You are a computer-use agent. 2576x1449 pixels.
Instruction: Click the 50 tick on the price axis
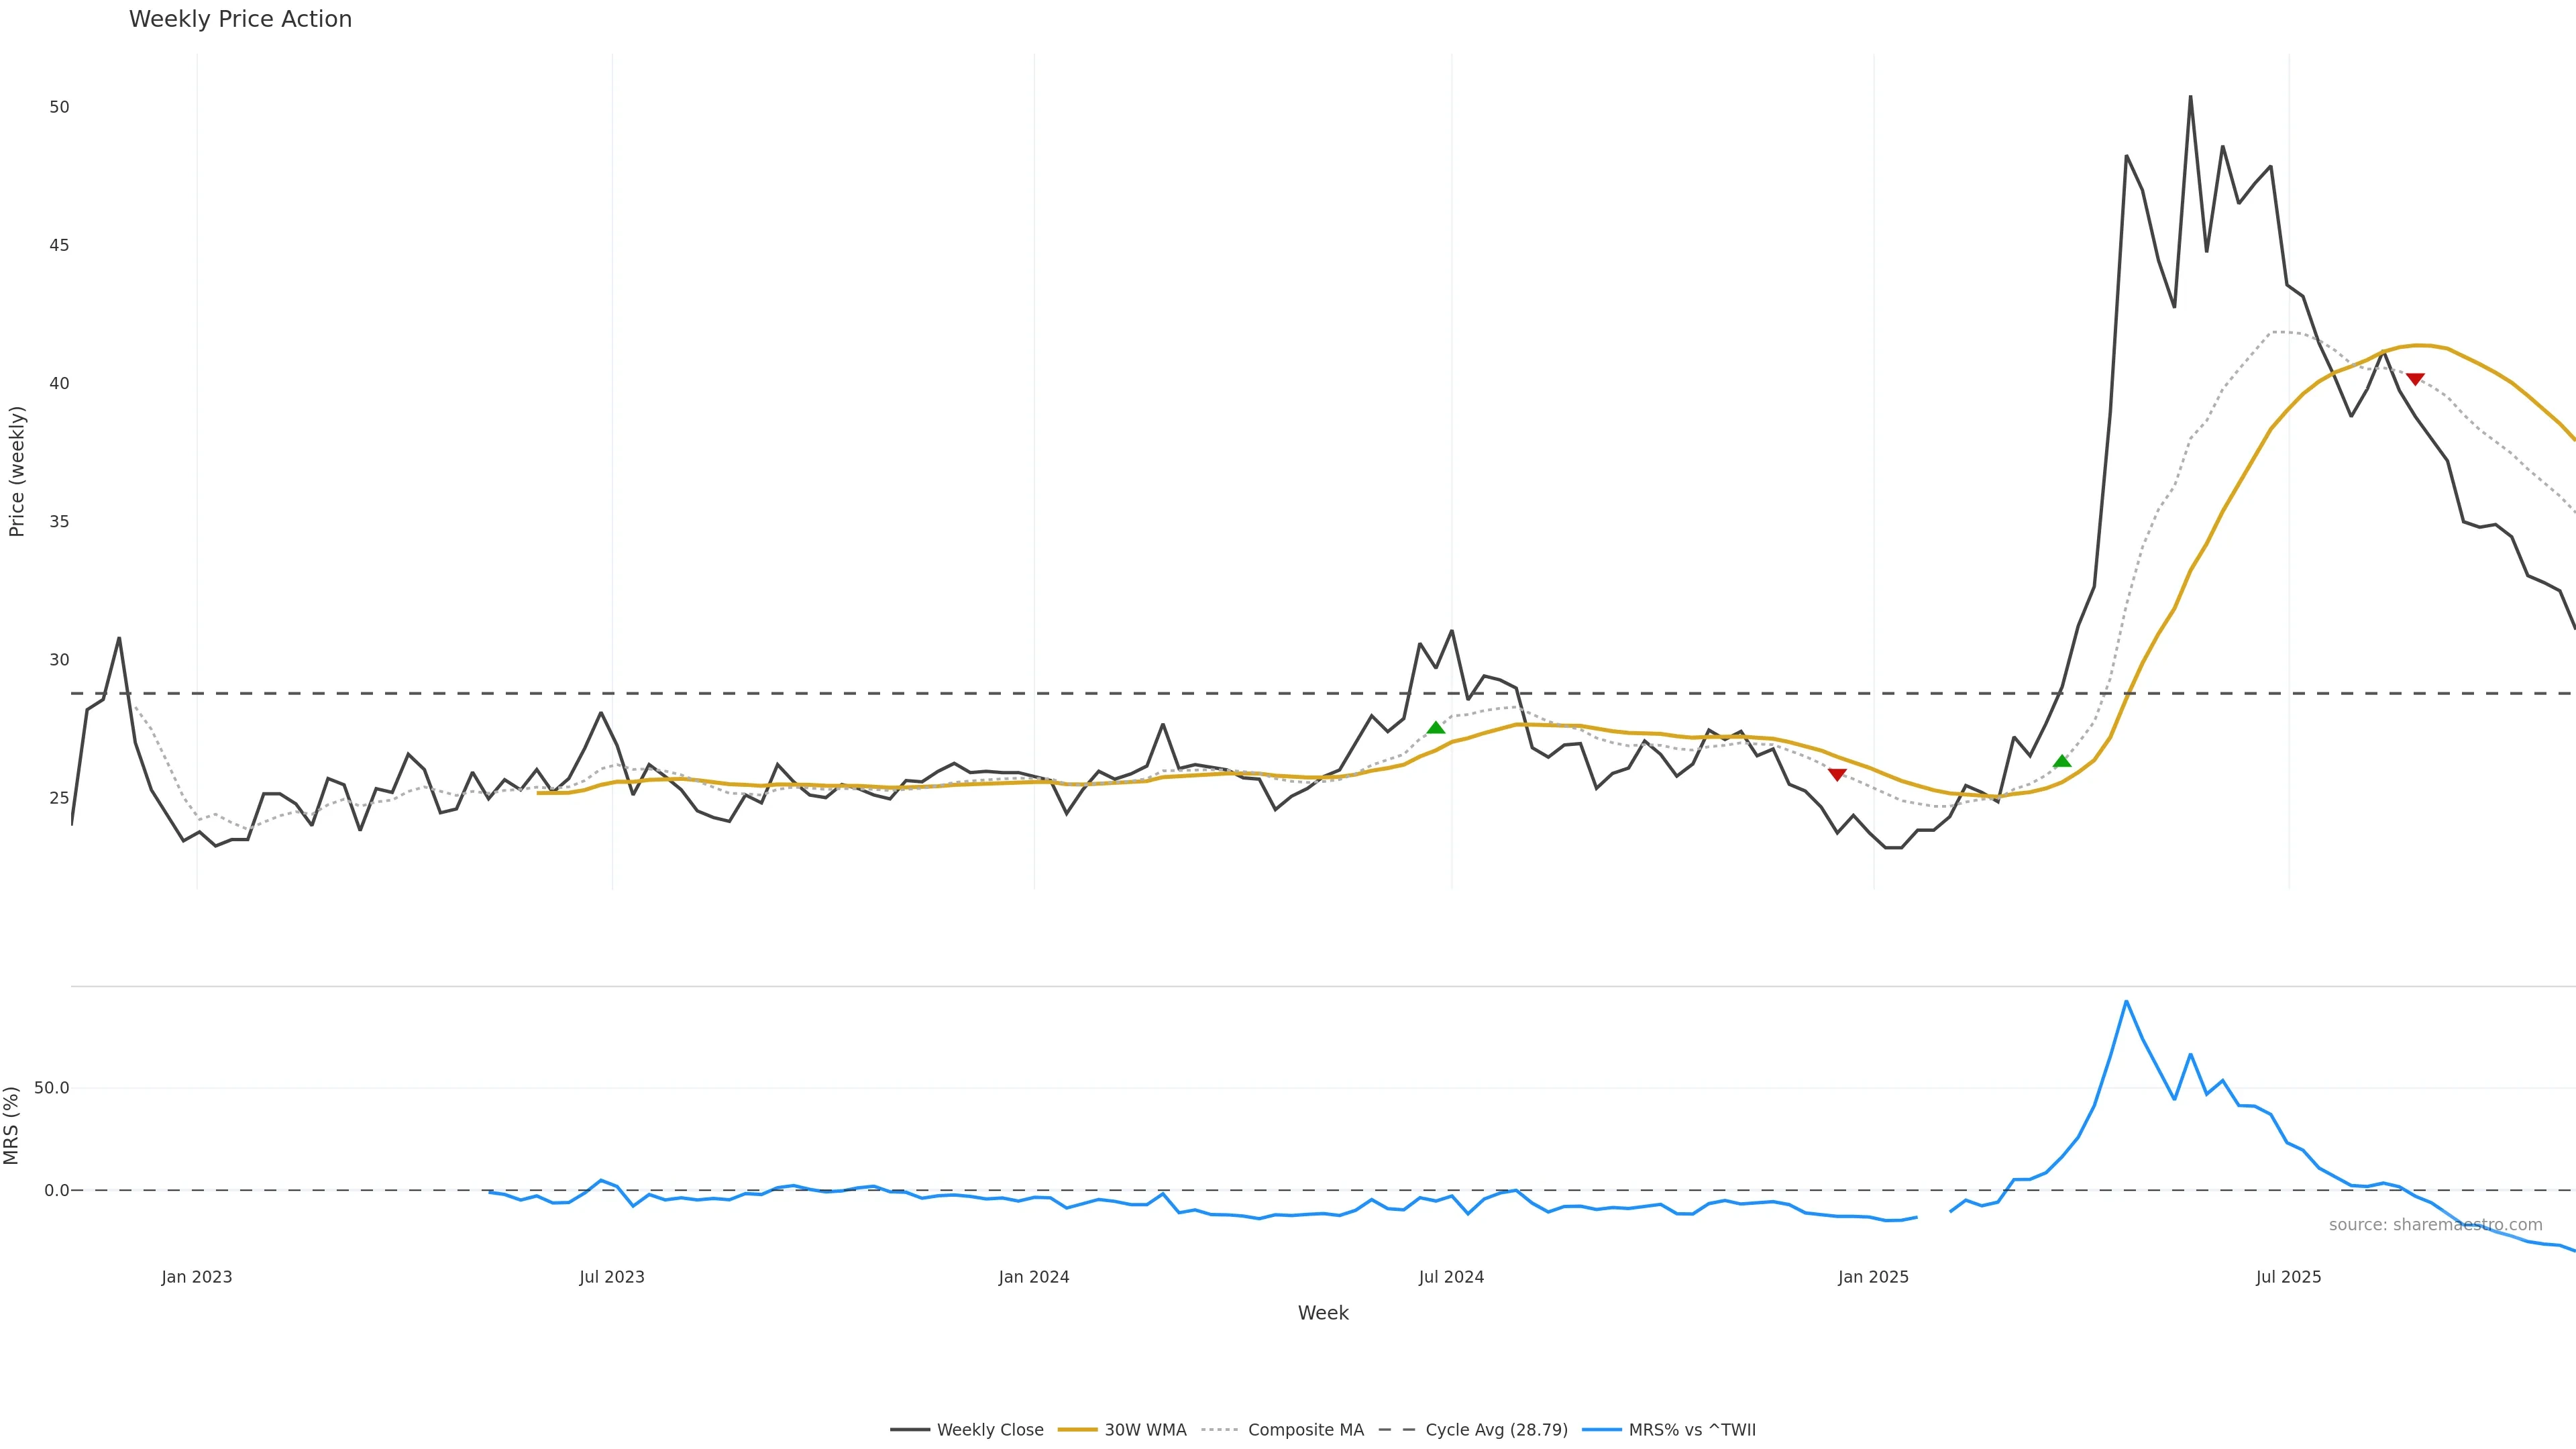59,107
